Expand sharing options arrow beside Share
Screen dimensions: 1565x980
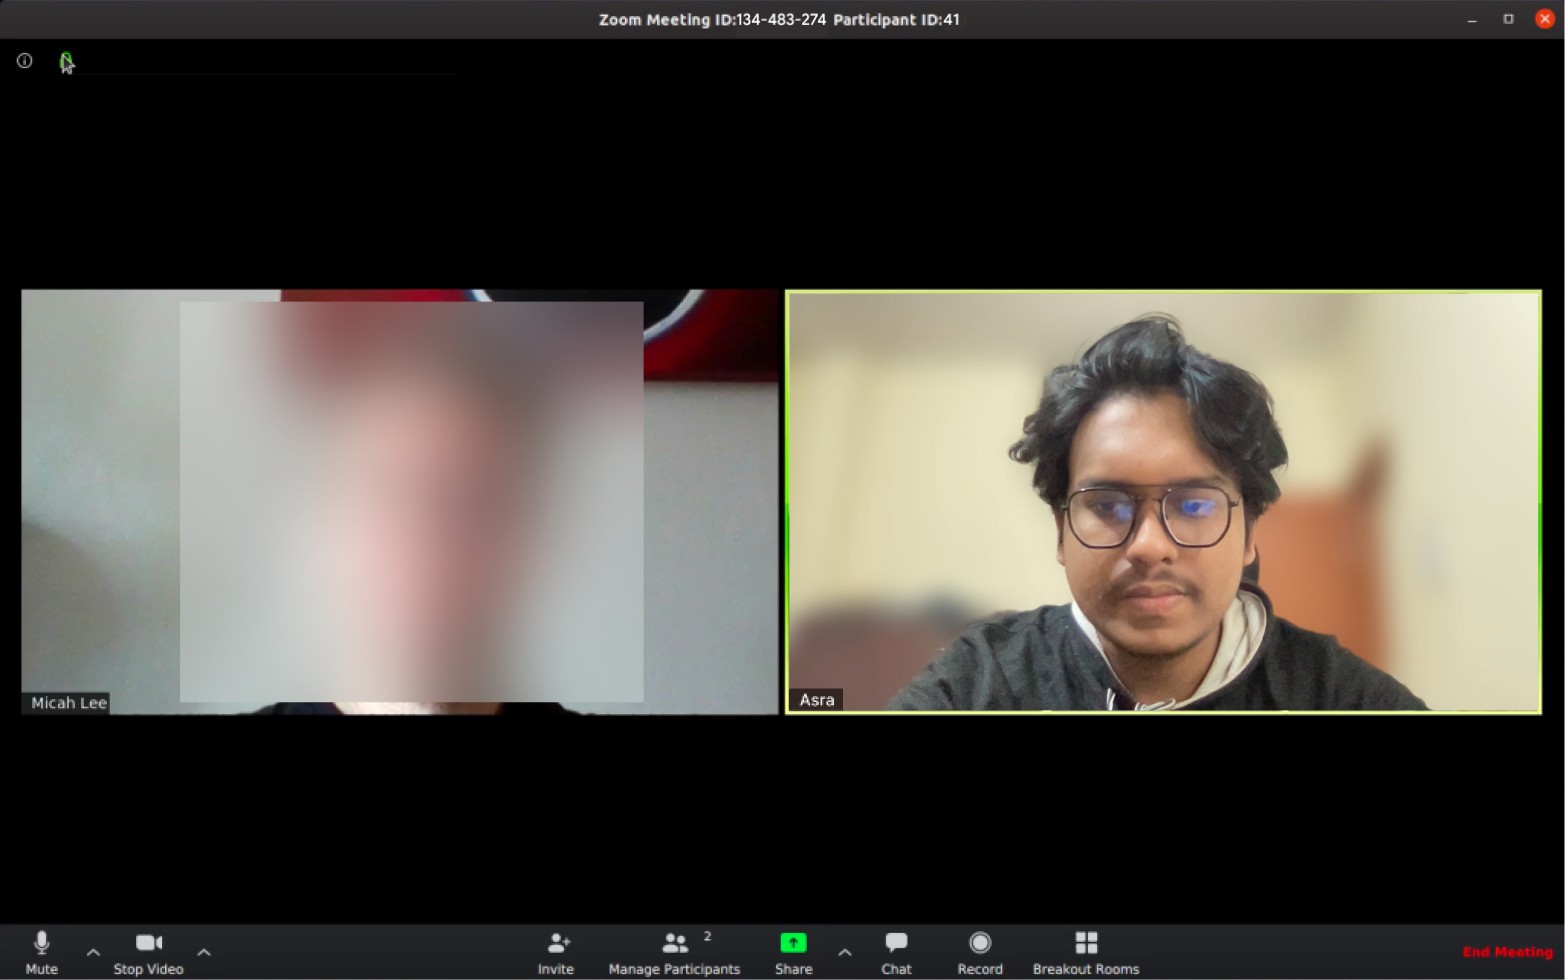(845, 952)
